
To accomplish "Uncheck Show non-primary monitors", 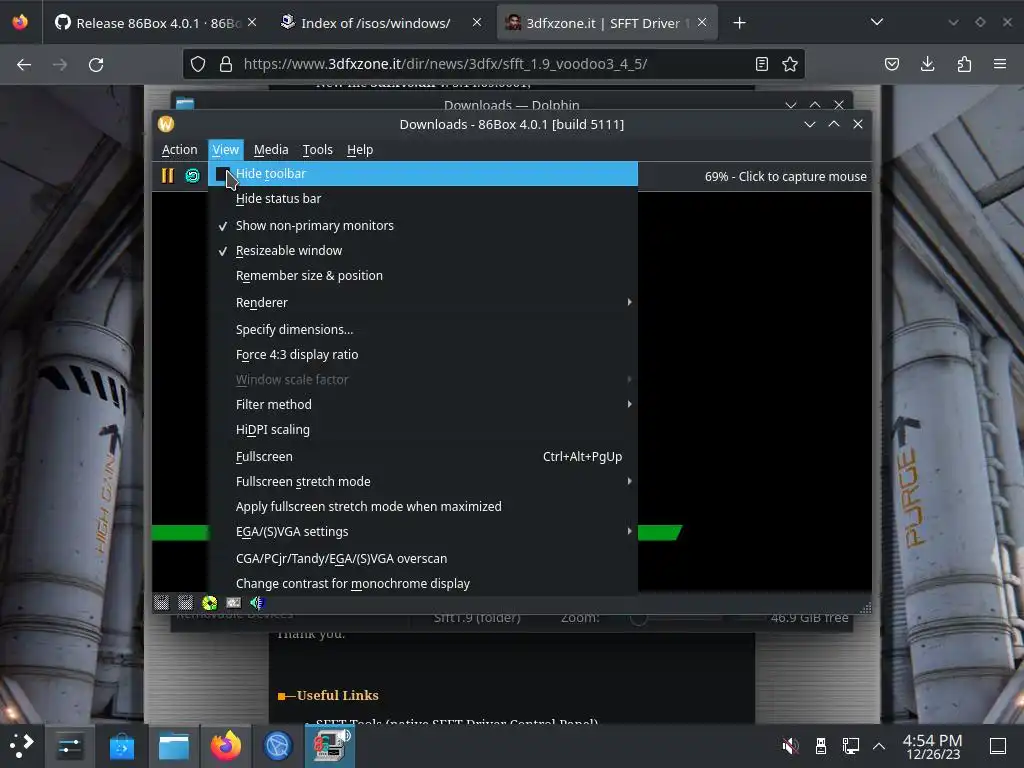I will pyautogui.click(x=423, y=225).
